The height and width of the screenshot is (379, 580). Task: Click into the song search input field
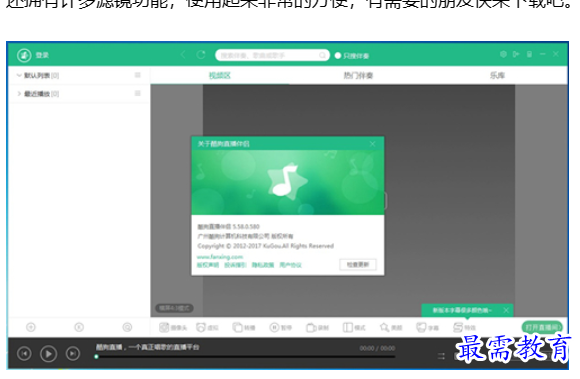tap(272, 55)
